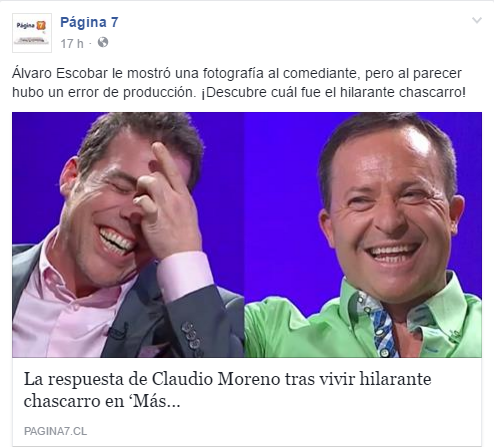Click the ¡Descubre cuál fue el hilarante chascarro! text
Screen dimensions: 494x447
pos(333,92)
